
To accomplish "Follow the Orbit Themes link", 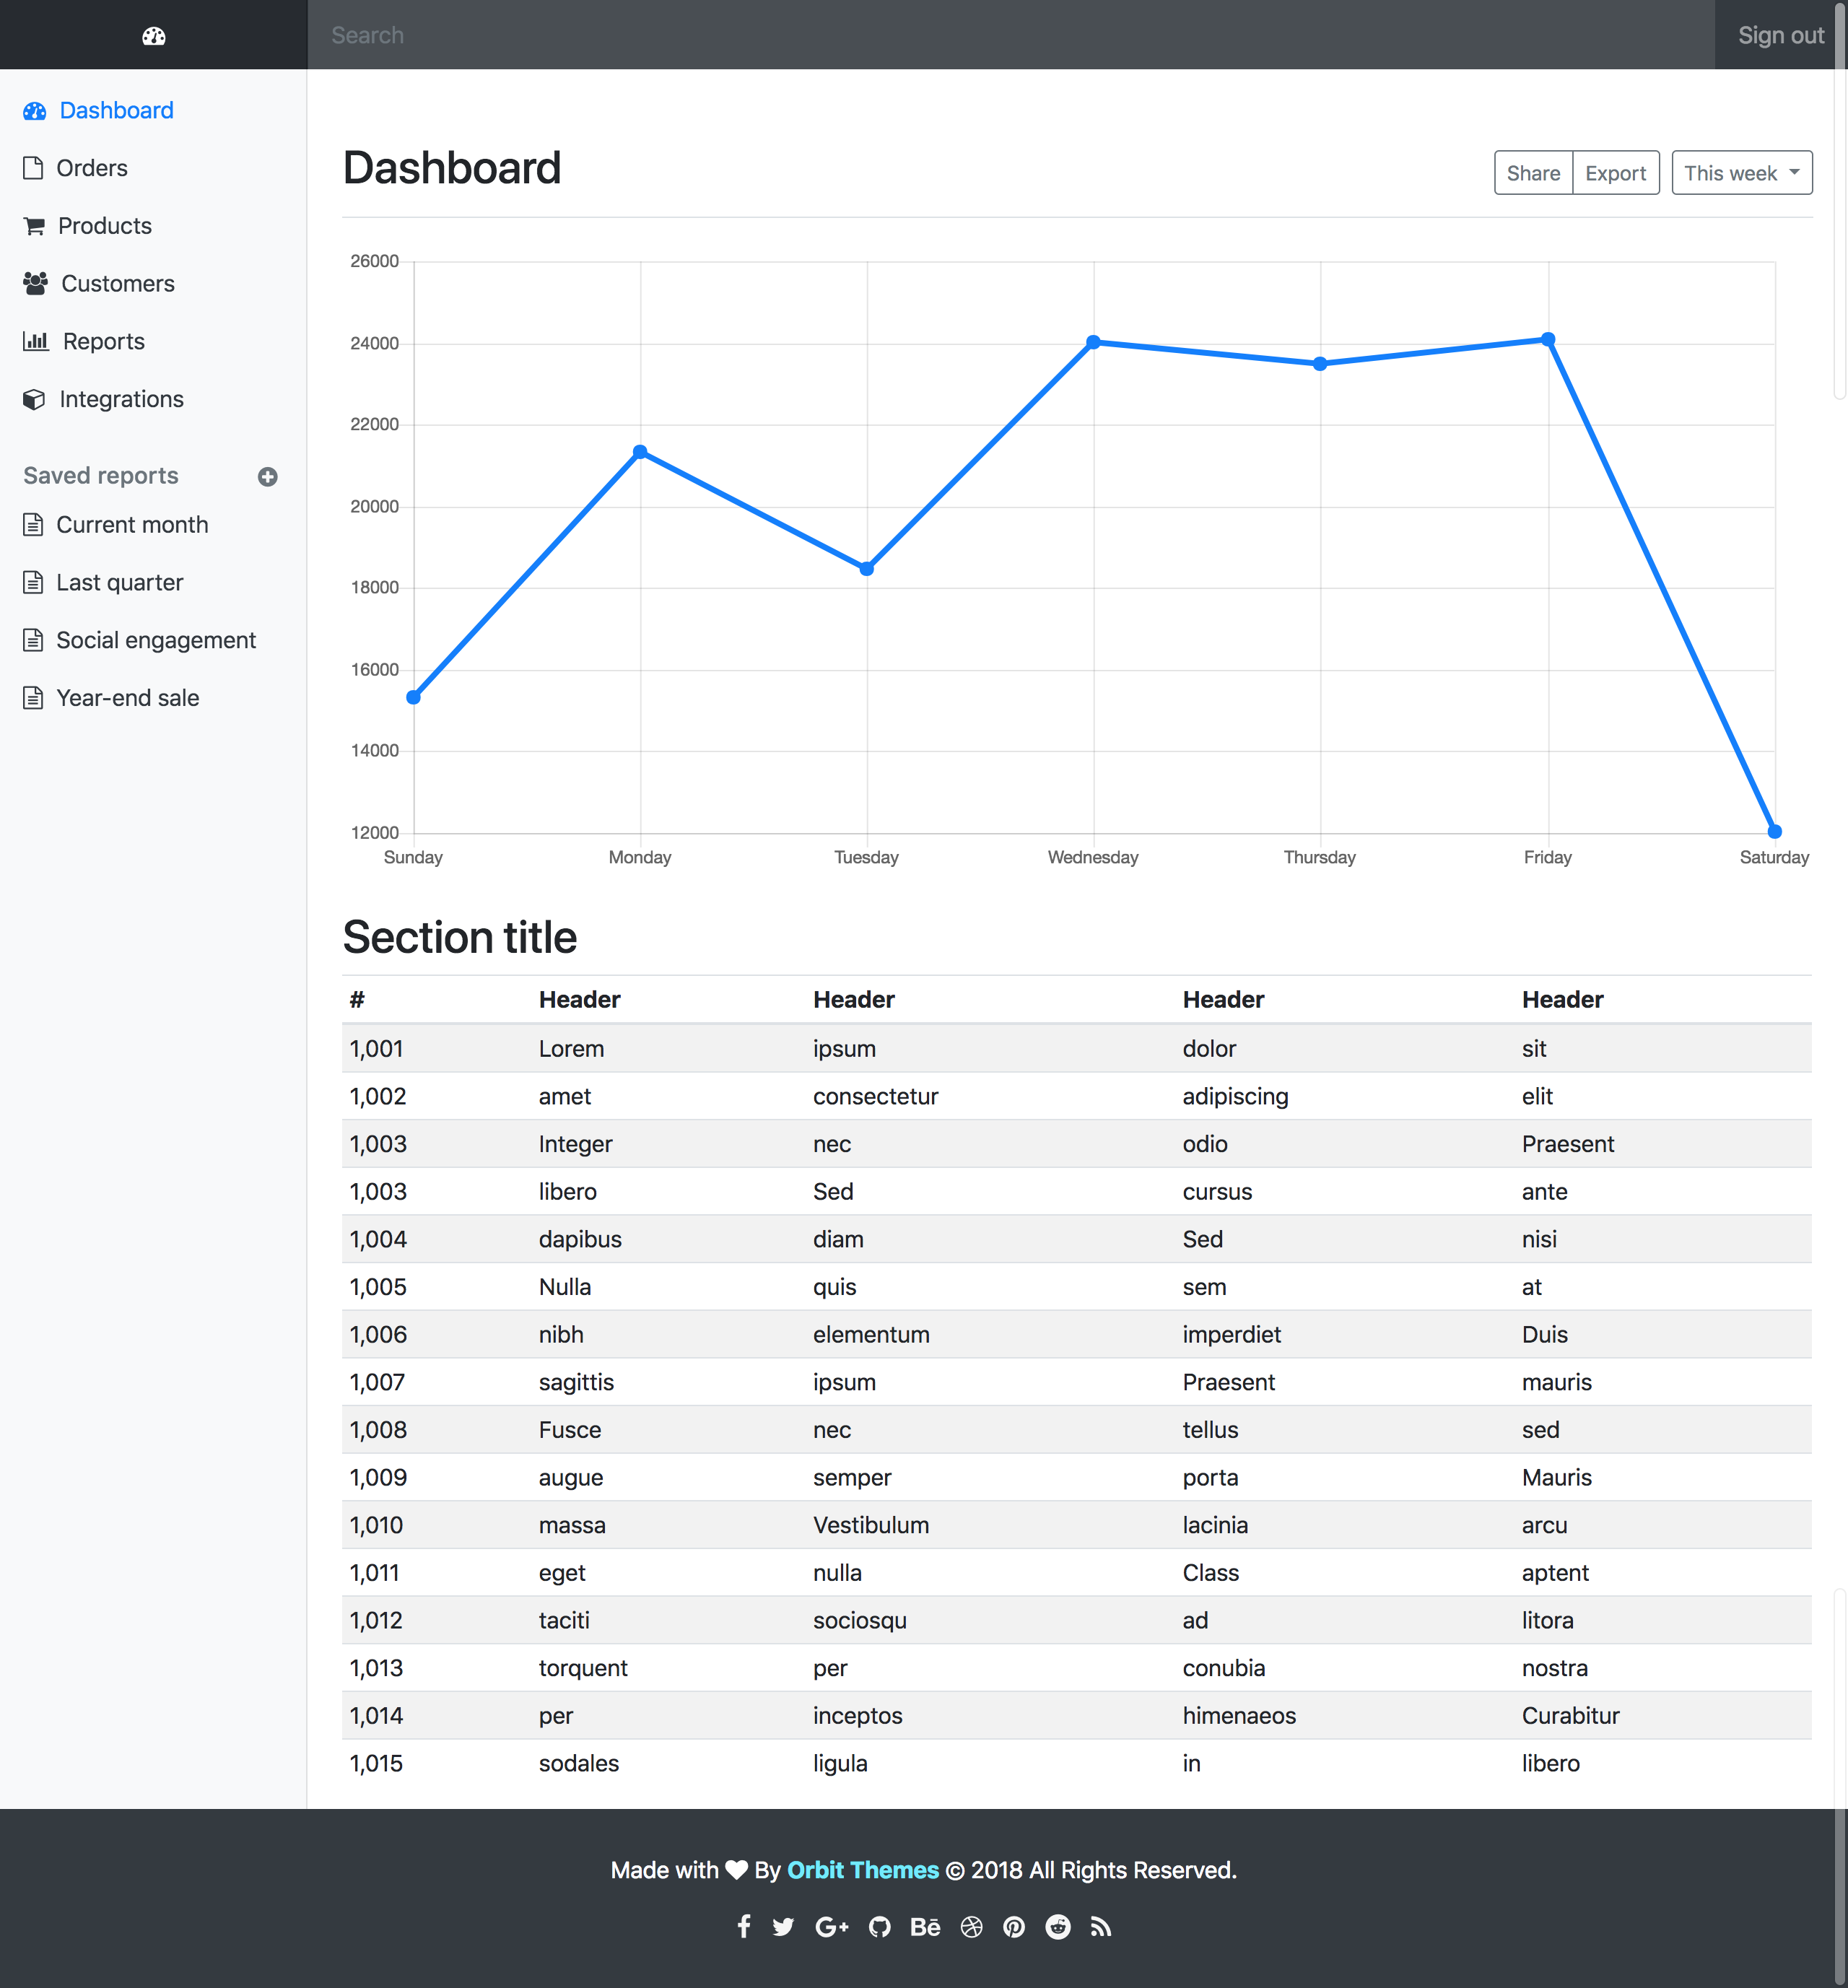I will pyautogui.click(x=862, y=1870).
